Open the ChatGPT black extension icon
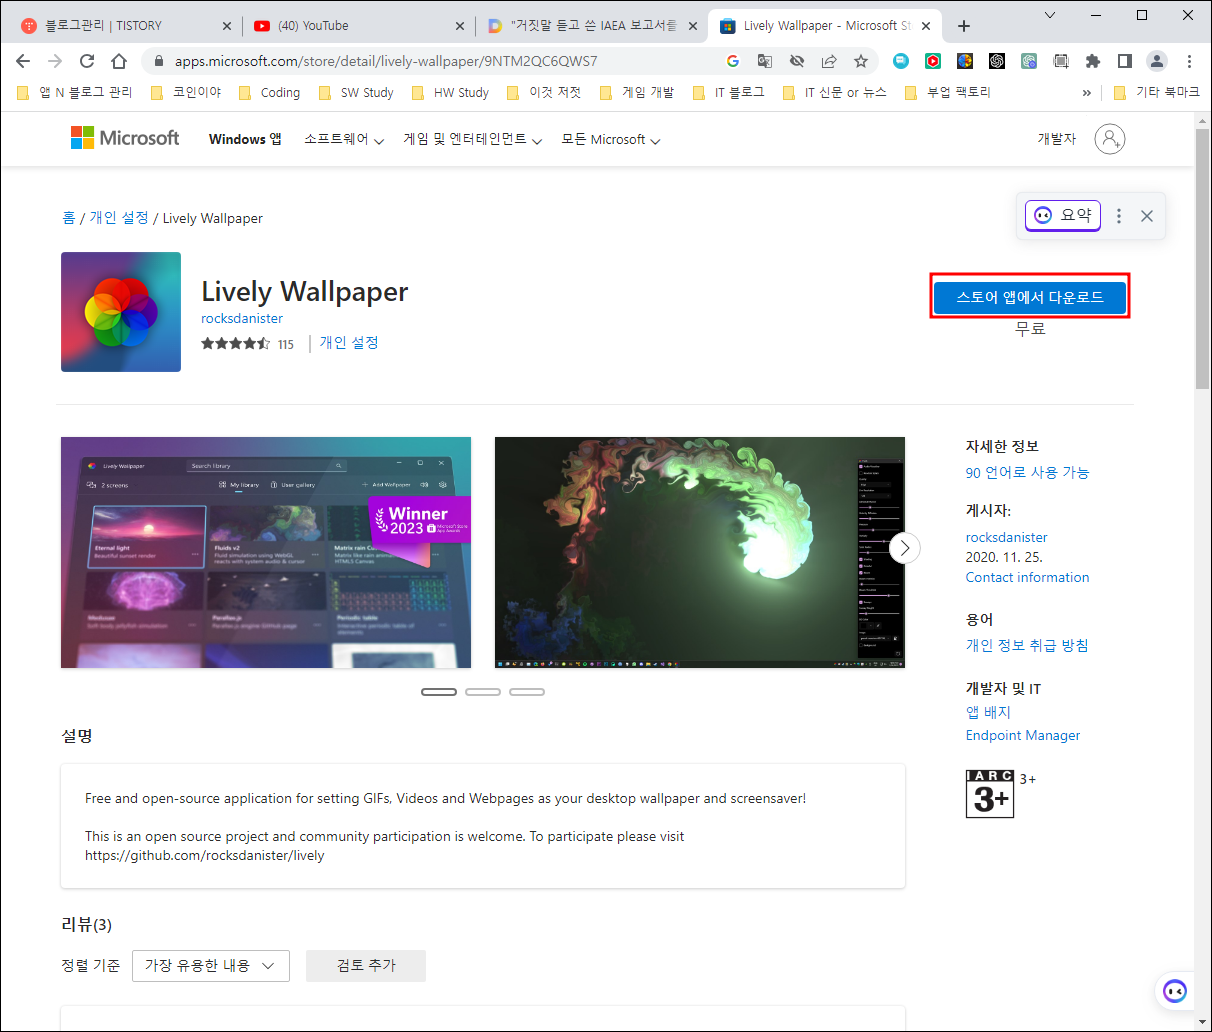Screen dimensions: 1212x1032 (x=997, y=61)
